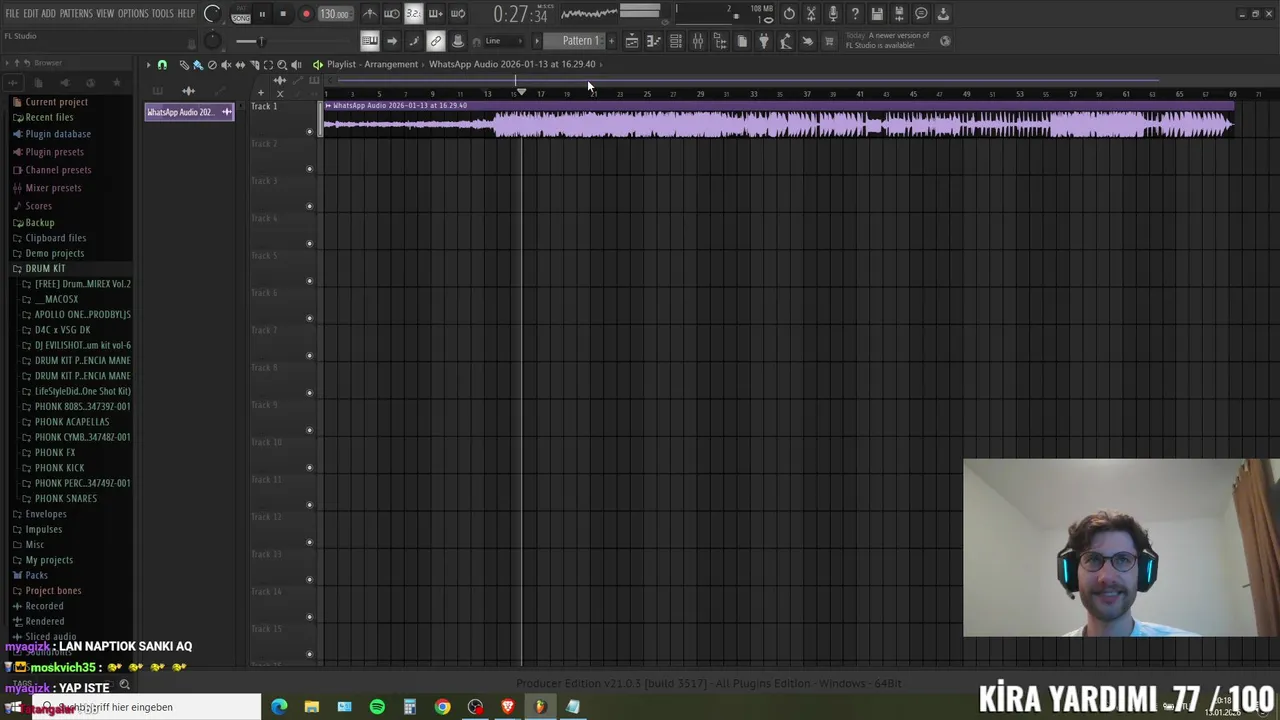Click the render/export audio icon

point(899,14)
